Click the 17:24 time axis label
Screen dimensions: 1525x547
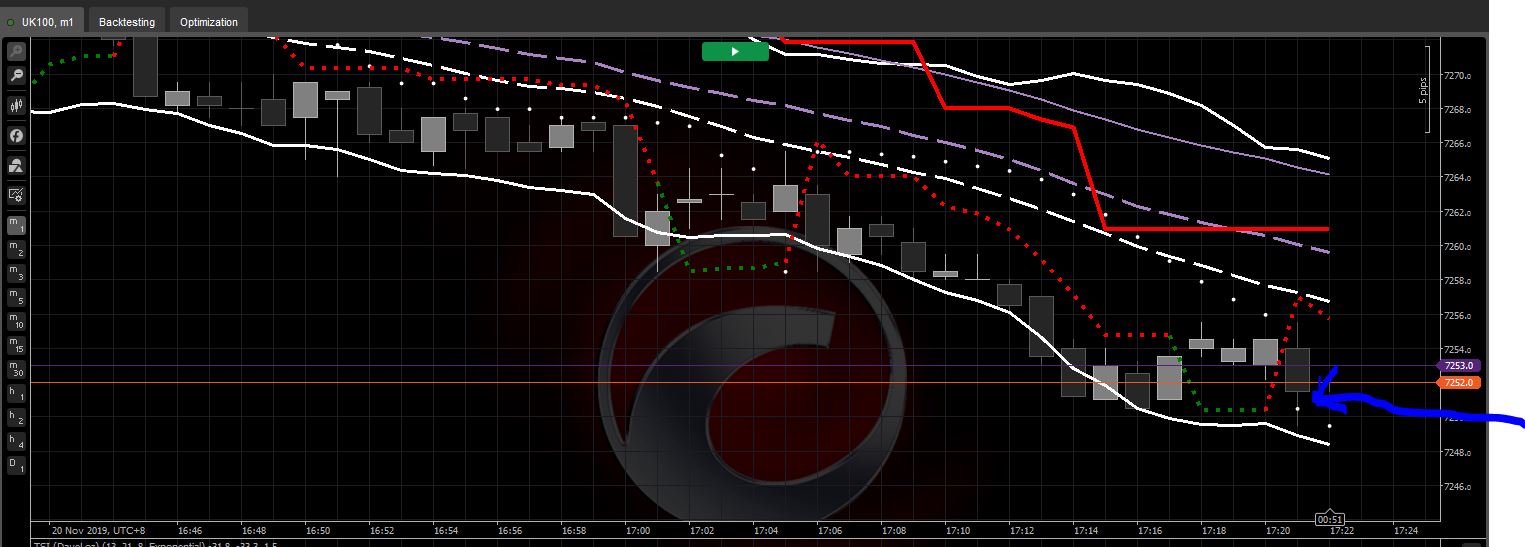tap(1405, 531)
